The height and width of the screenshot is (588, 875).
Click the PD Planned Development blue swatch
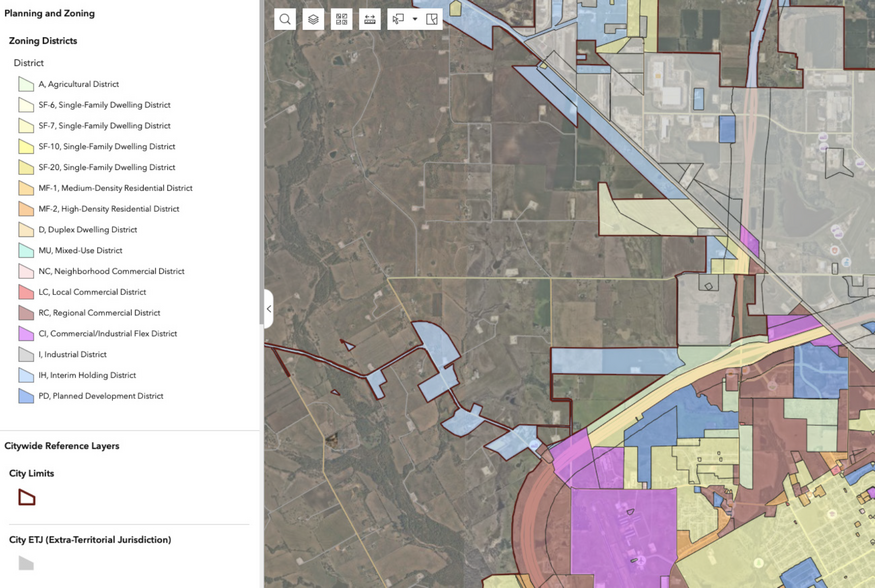26,396
